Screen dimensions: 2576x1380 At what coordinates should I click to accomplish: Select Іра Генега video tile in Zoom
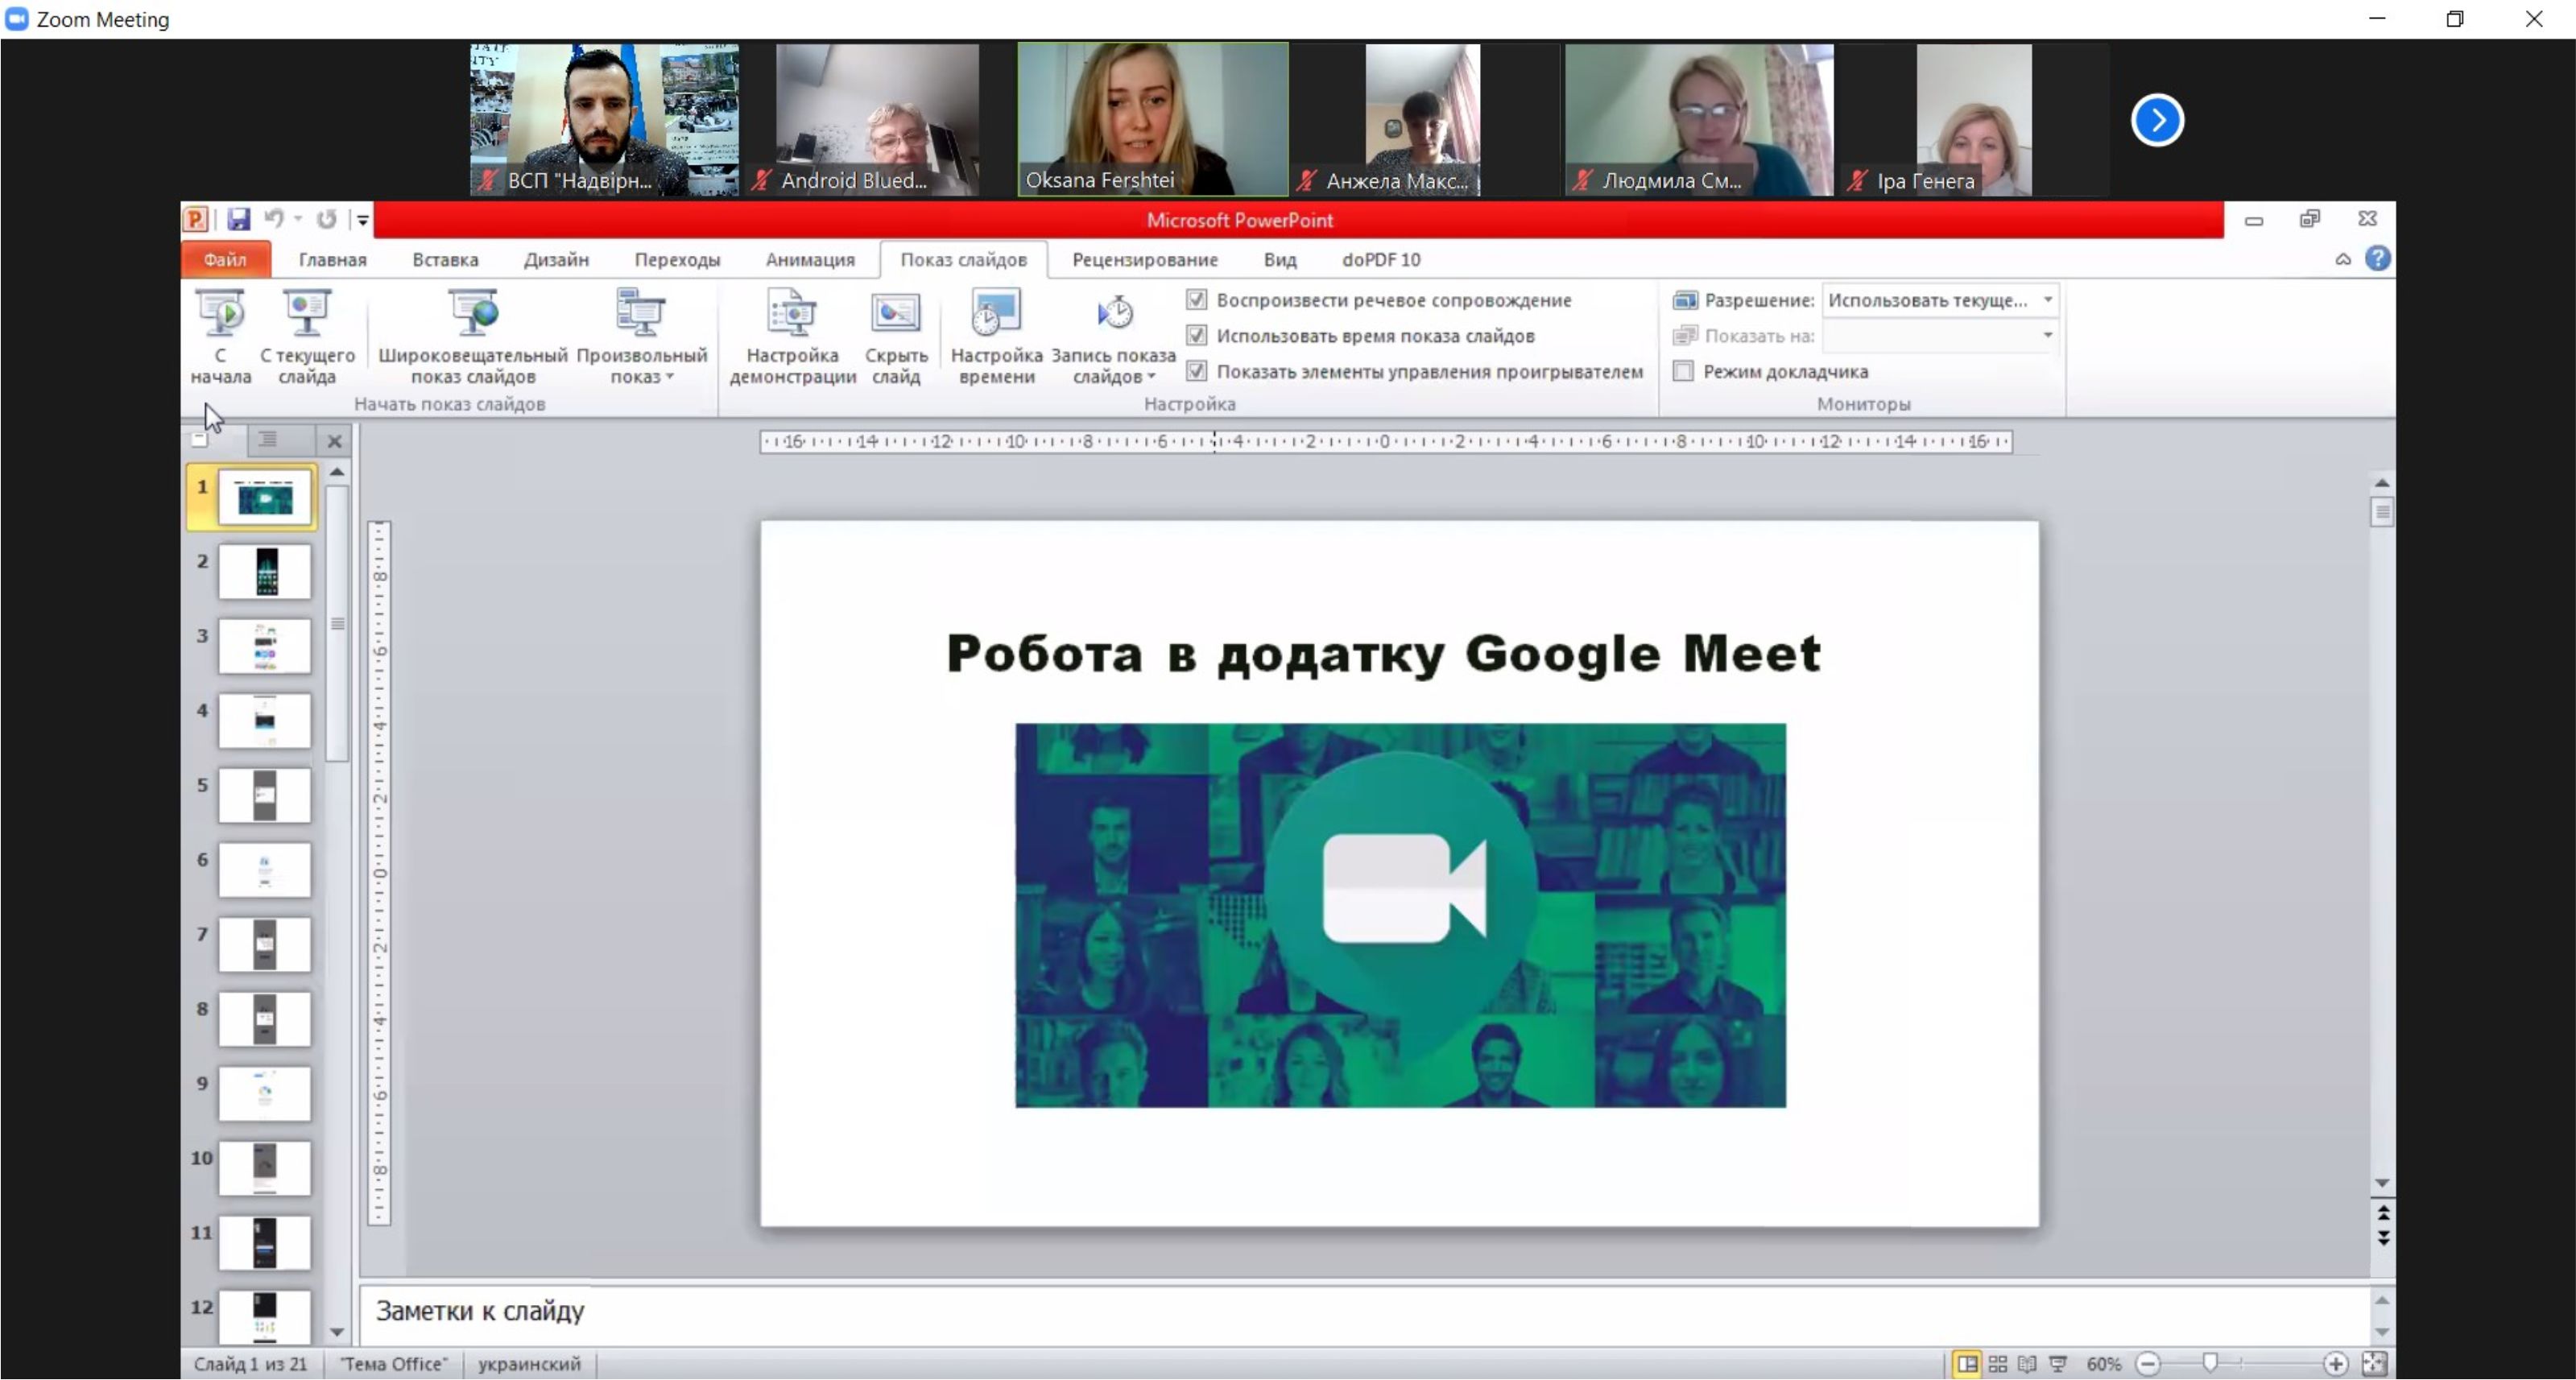tap(1974, 119)
